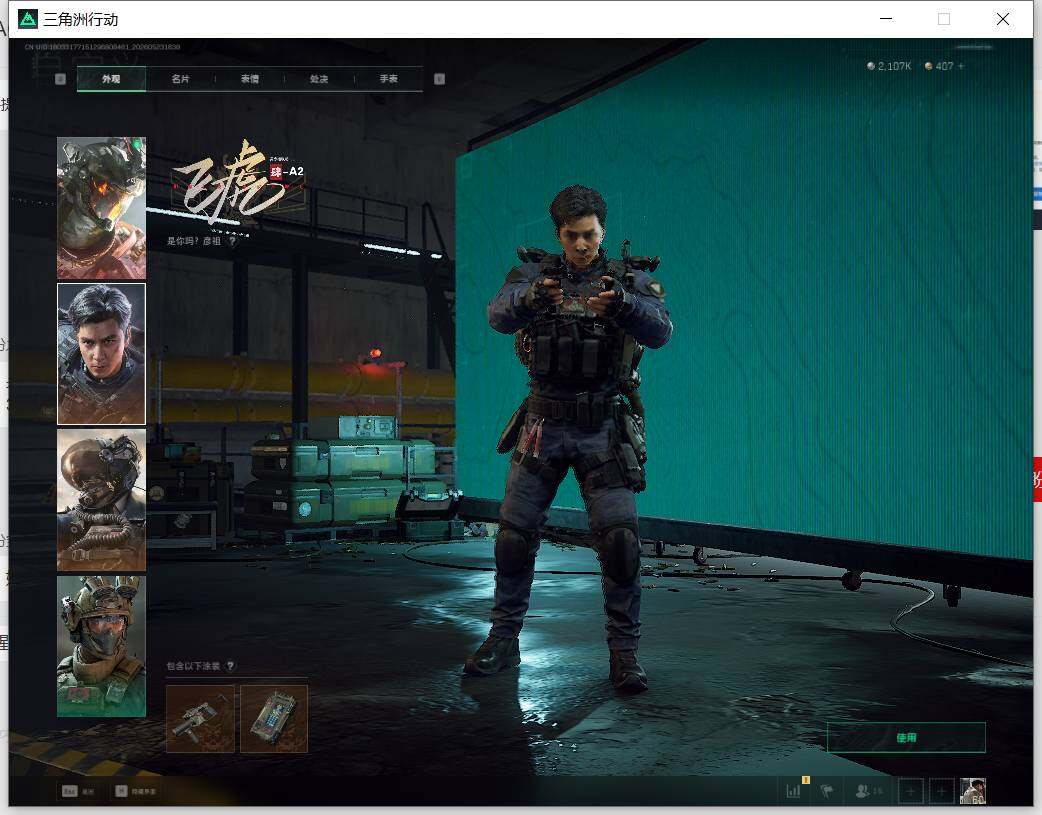Click the first empty squad plus slot

[910, 791]
